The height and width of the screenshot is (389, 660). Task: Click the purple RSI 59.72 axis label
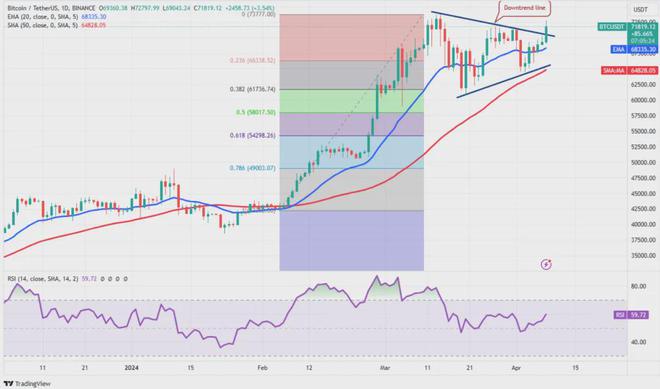631,315
